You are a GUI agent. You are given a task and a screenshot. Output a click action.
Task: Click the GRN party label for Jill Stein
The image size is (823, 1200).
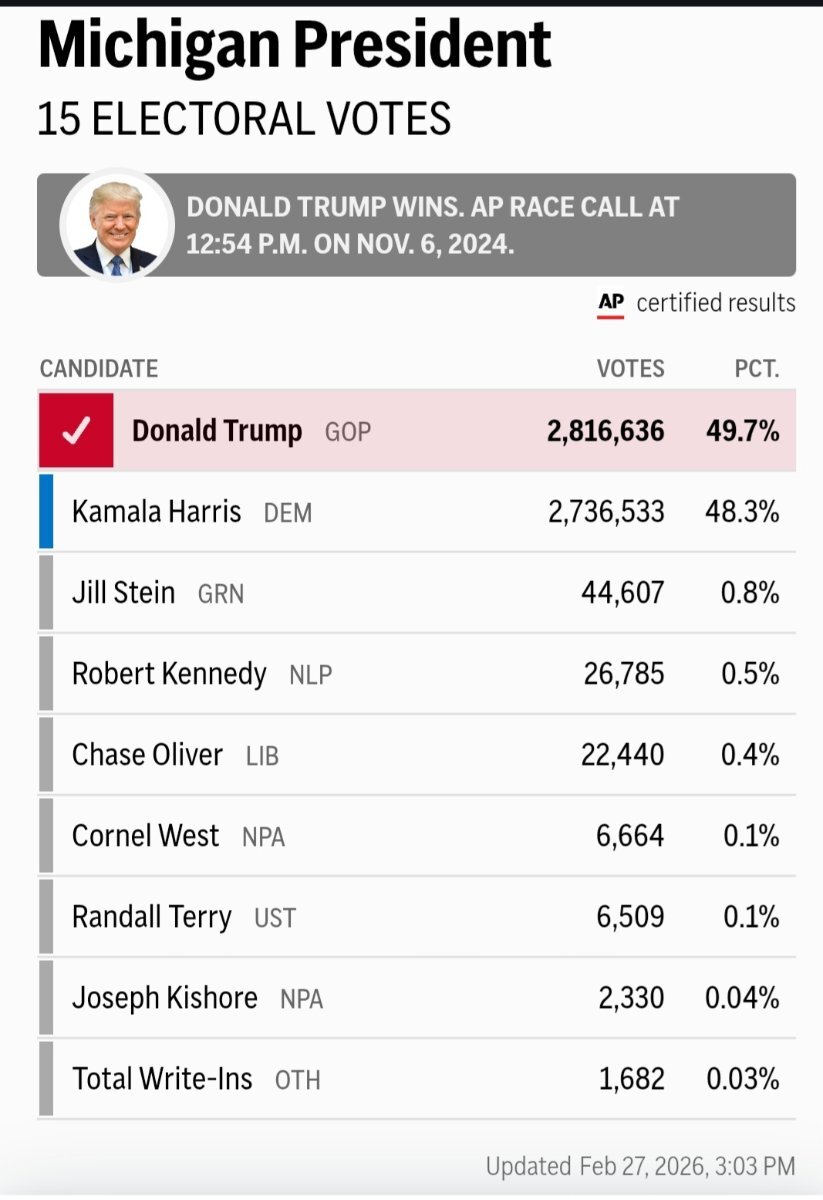click(221, 594)
